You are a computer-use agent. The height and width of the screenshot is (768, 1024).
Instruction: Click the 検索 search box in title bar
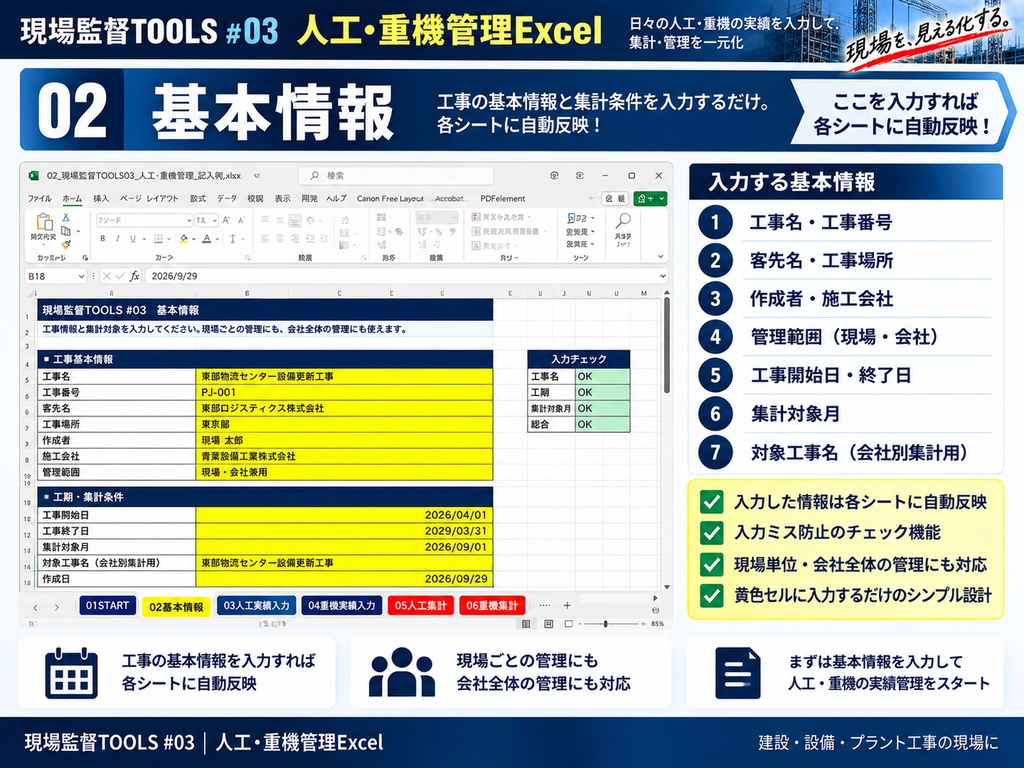pos(396,176)
